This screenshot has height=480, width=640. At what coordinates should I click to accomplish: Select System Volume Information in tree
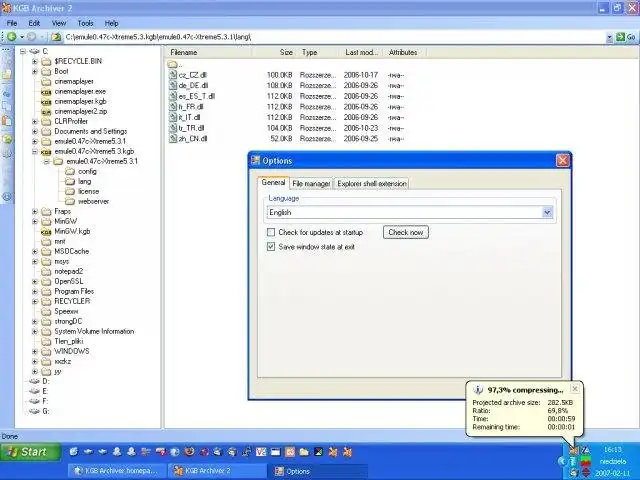94,331
